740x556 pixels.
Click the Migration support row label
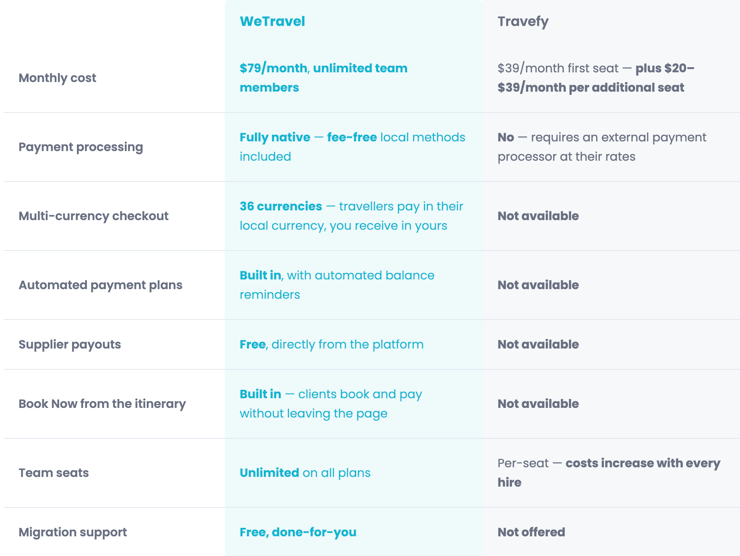72,532
